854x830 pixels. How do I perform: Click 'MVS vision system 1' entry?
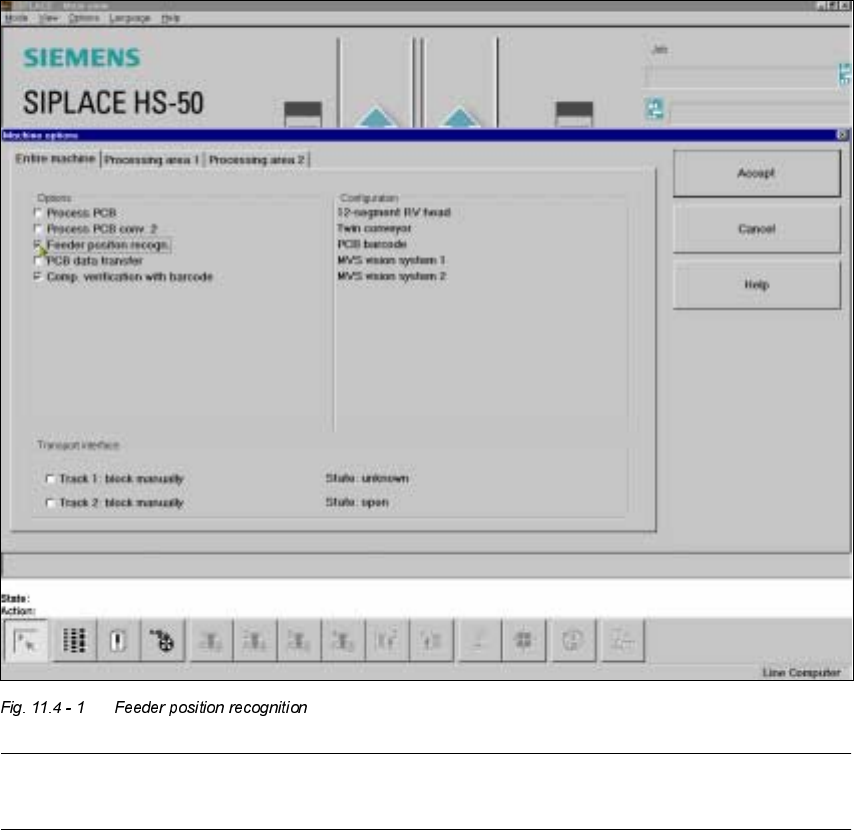(x=392, y=260)
